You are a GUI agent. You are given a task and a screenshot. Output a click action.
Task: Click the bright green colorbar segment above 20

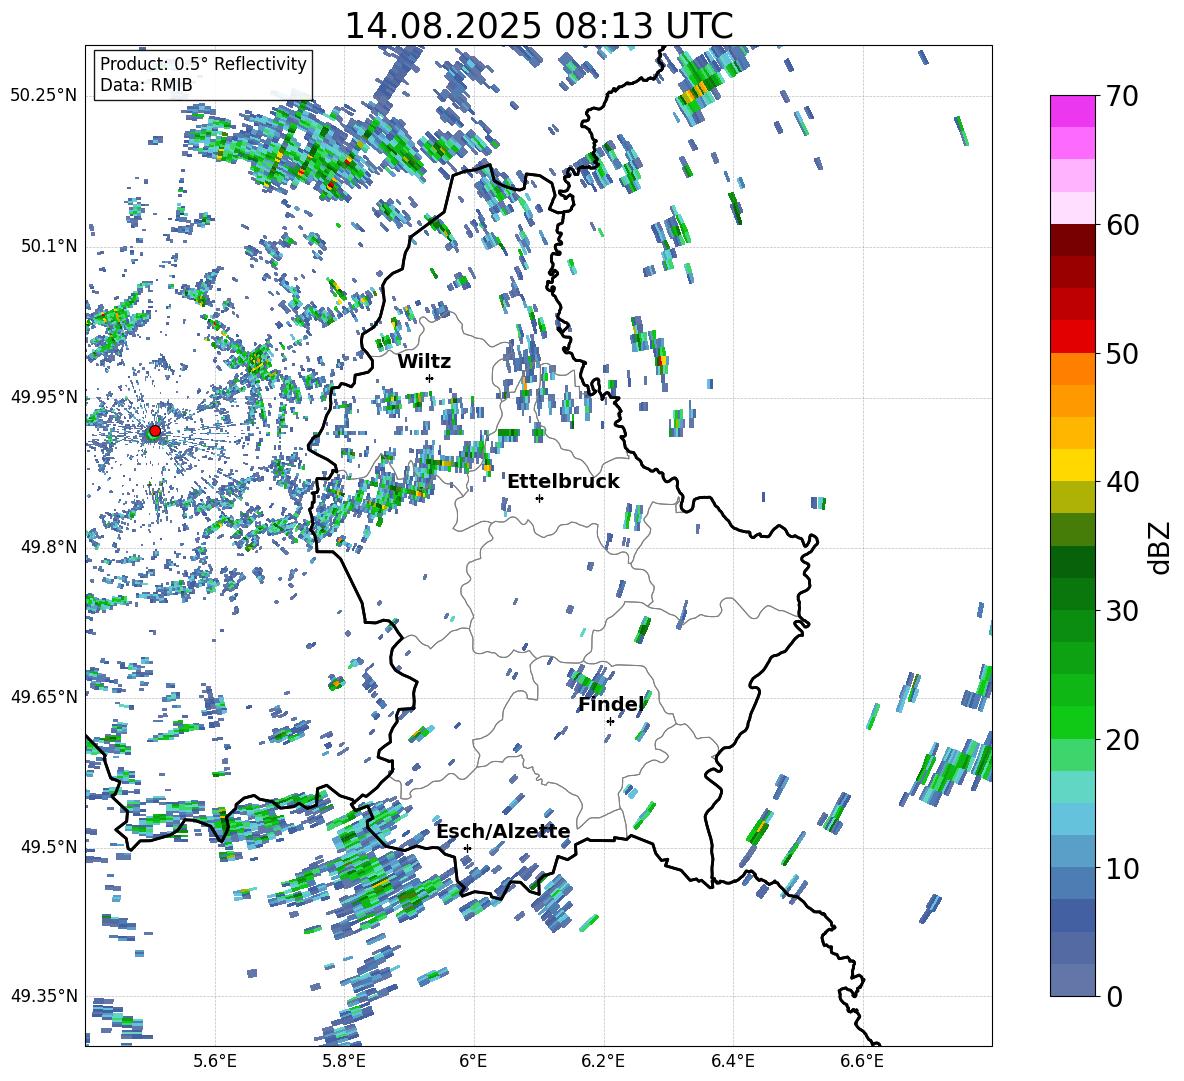tap(1072, 722)
